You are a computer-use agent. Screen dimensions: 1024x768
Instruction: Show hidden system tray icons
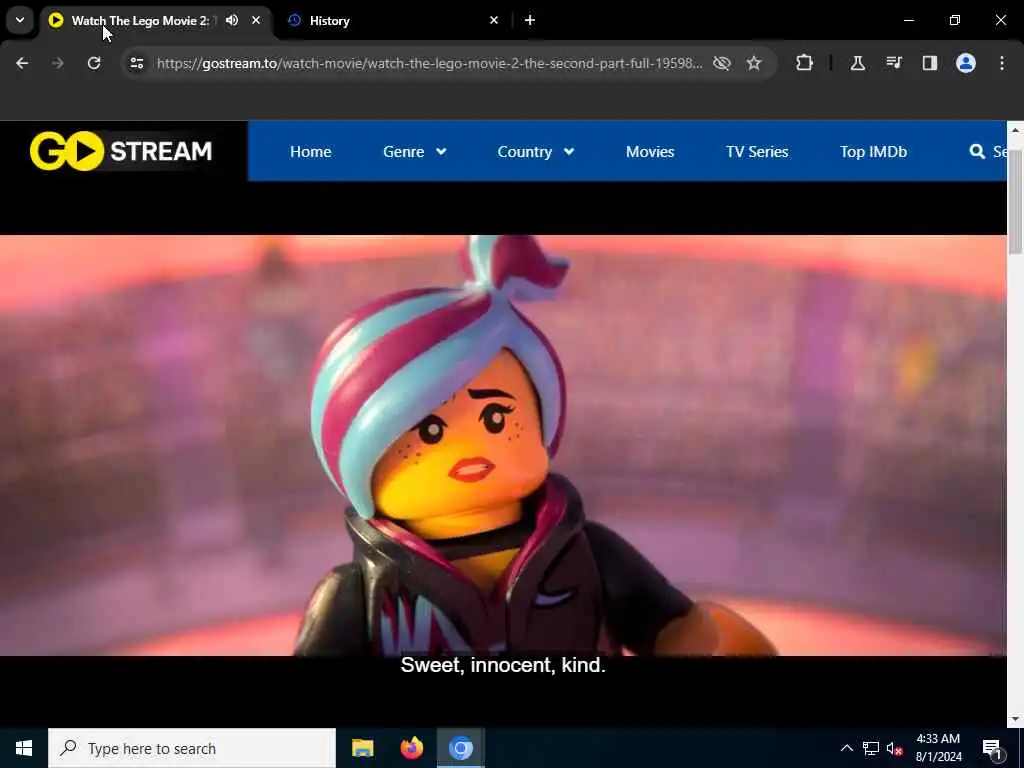click(846, 748)
